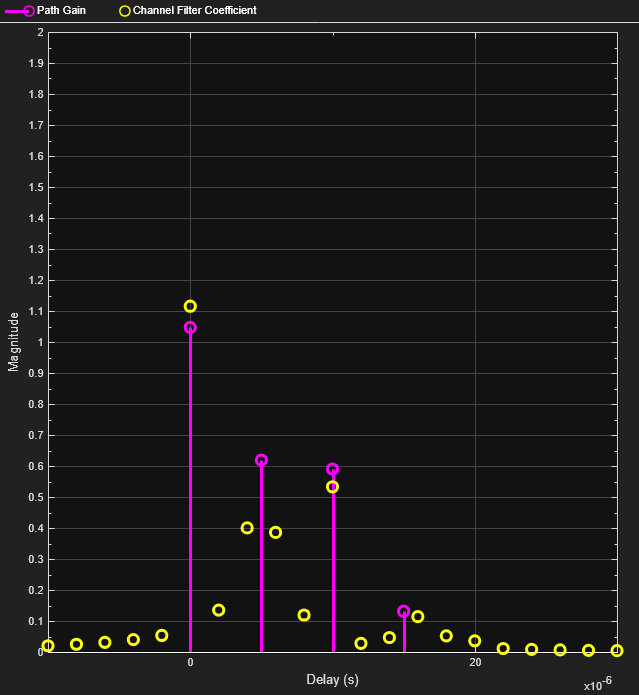Select the highest yellow marker at delay 0
This screenshot has width=639, height=695.
[190, 306]
